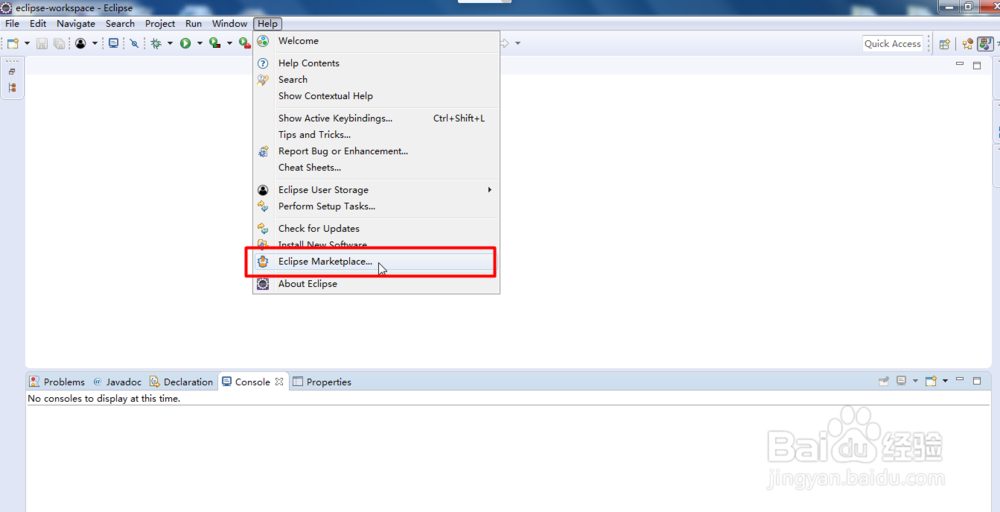The width and height of the screenshot is (1000, 512).
Task: Expand the Run dropdown arrow
Action: click(200, 43)
